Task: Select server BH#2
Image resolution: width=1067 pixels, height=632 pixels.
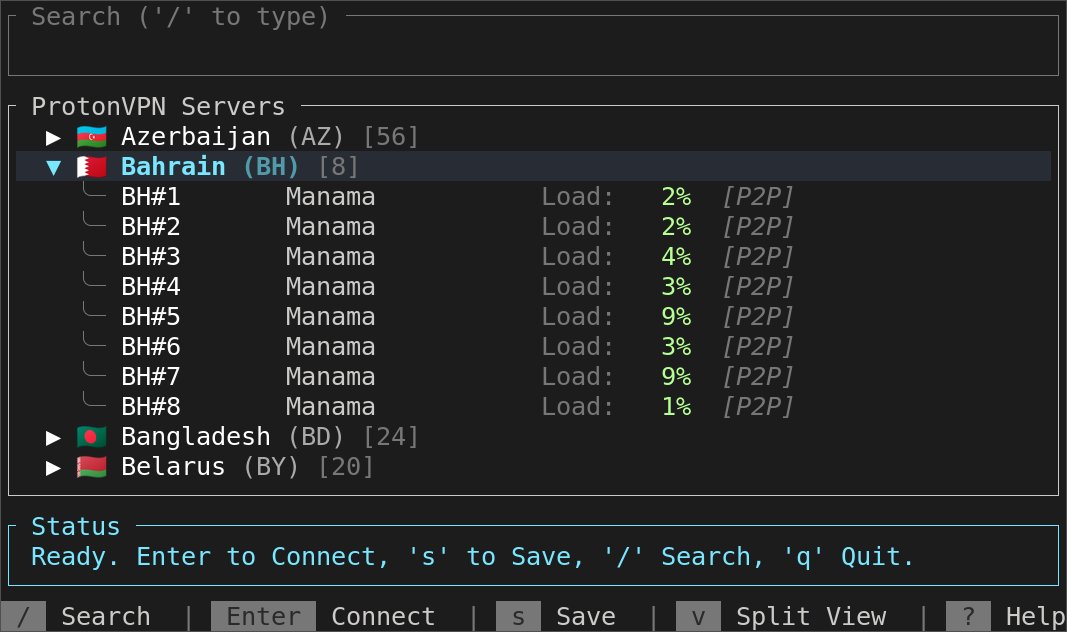Action: [151, 227]
